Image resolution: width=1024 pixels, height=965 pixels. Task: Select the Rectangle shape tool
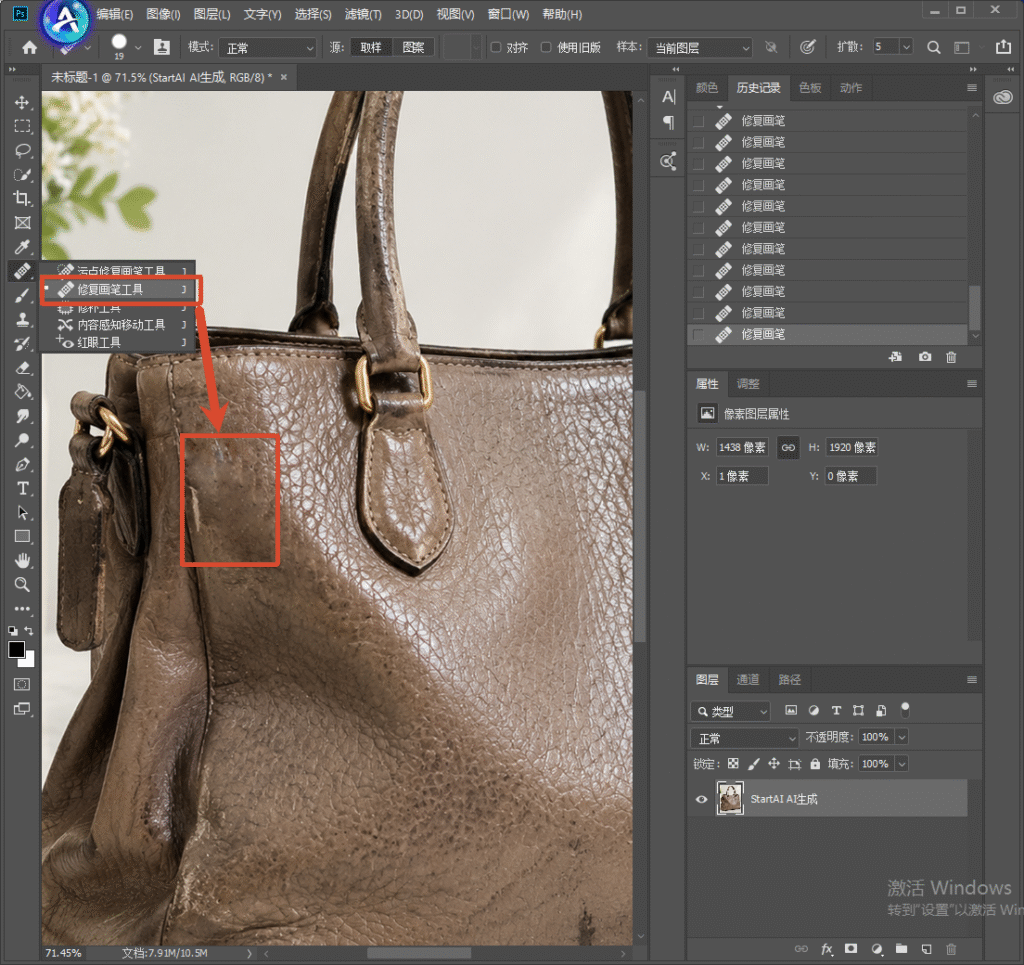tap(22, 537)
